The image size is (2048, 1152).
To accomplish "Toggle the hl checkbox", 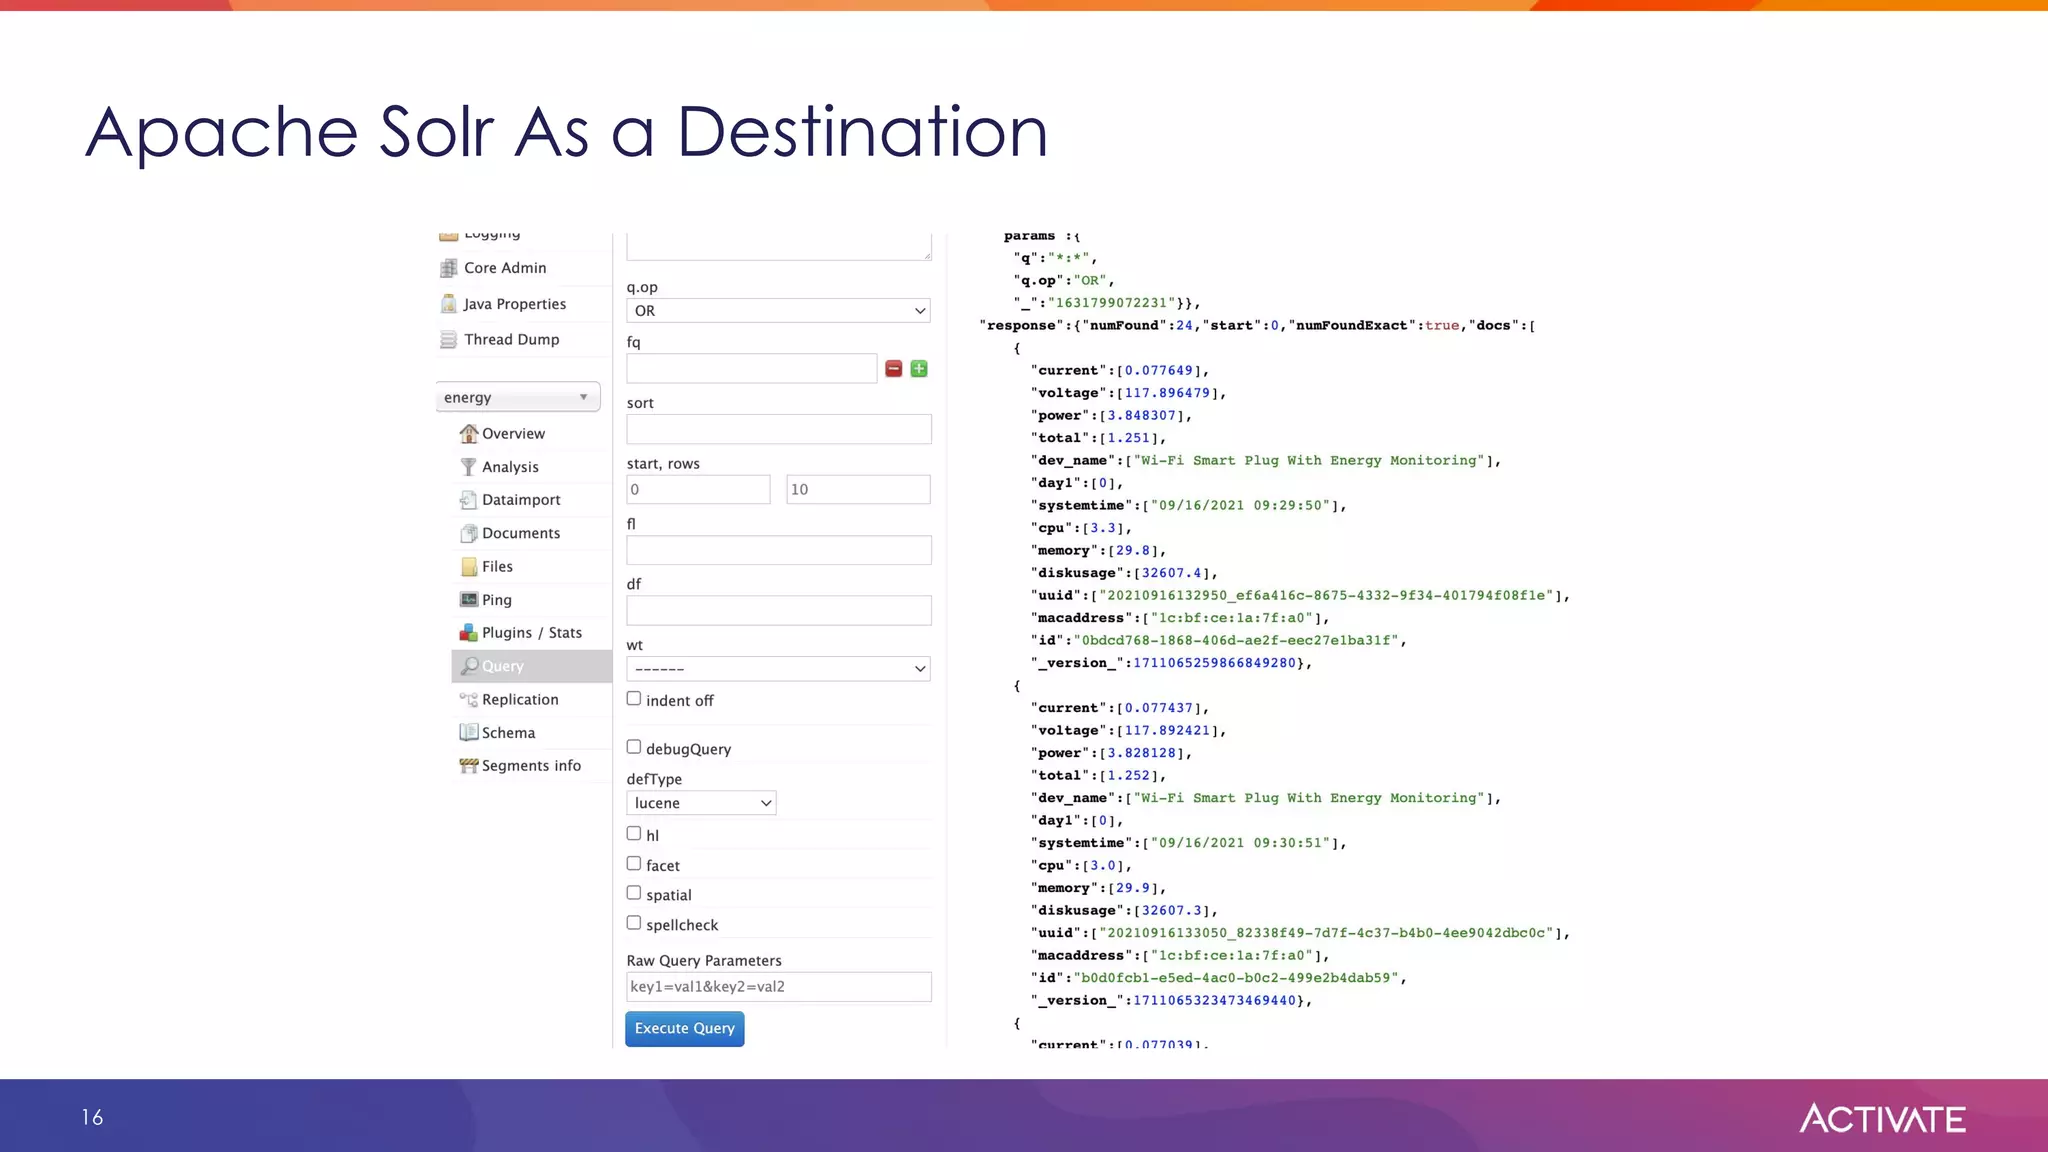I will click(634, 833).
